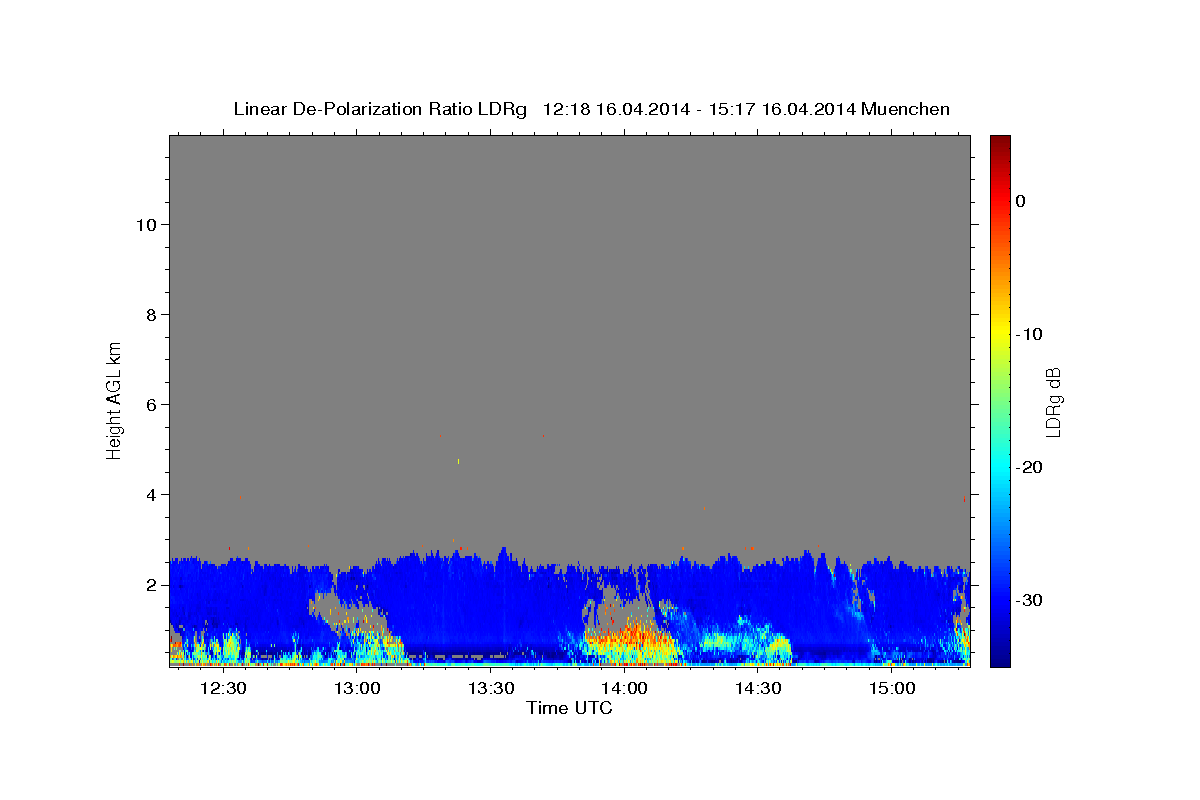Click the height tick label 6
The height and width of the screenshot is (800, 1200).
[149, 404]
